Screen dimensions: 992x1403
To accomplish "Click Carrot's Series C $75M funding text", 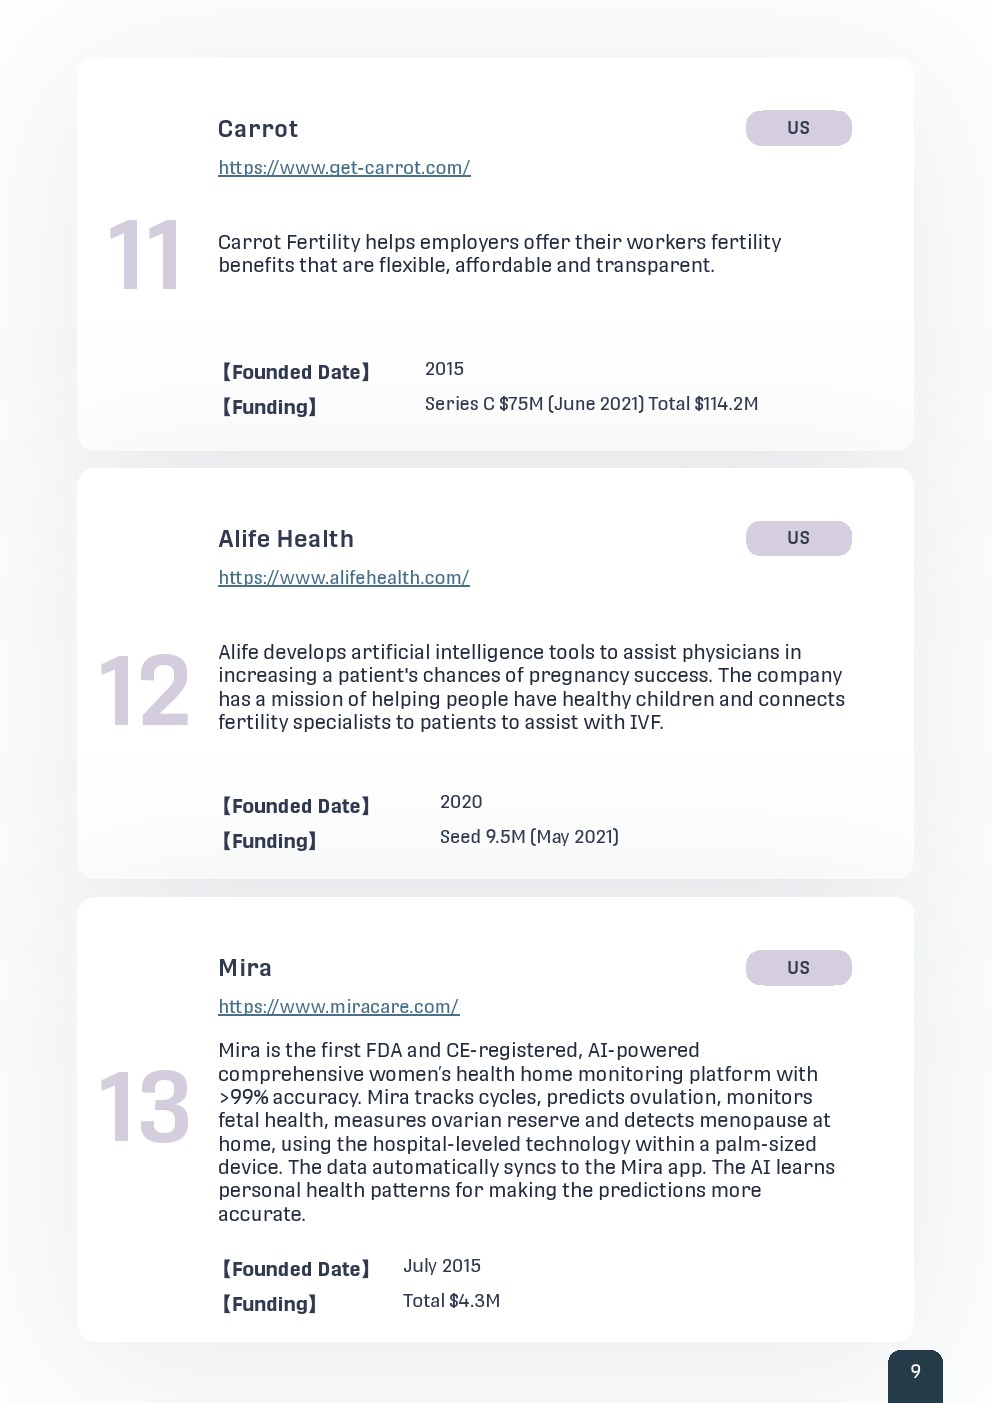I will point(591,404).
